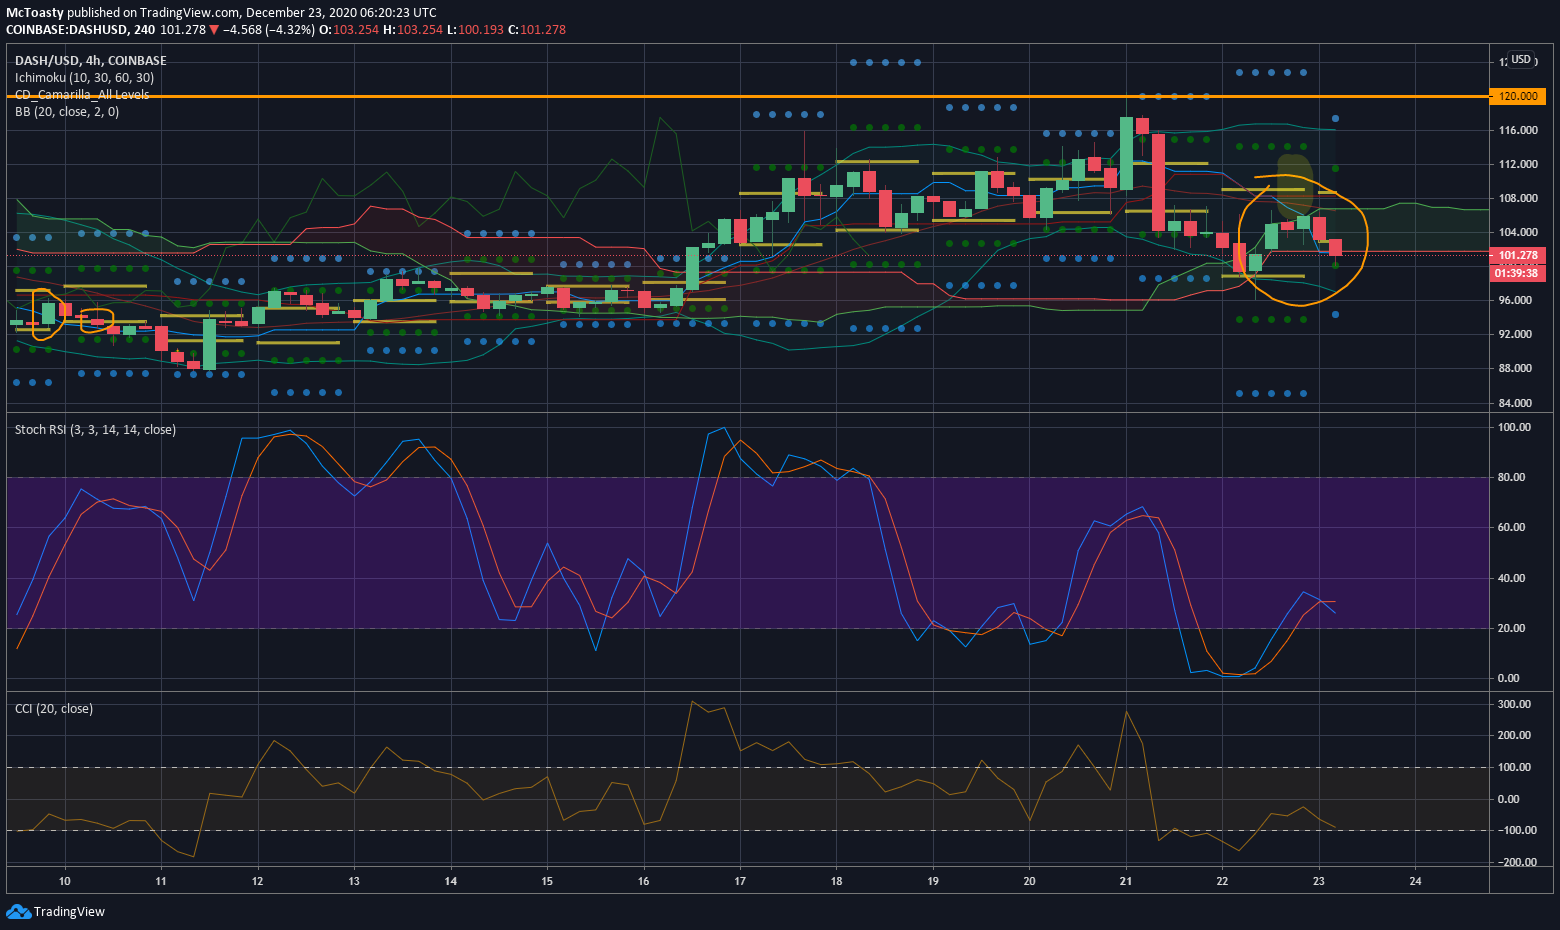Click the Stoch RSI (3, 3, 14, 14, close) label
1560x930 pixels.
pos(95,429)
